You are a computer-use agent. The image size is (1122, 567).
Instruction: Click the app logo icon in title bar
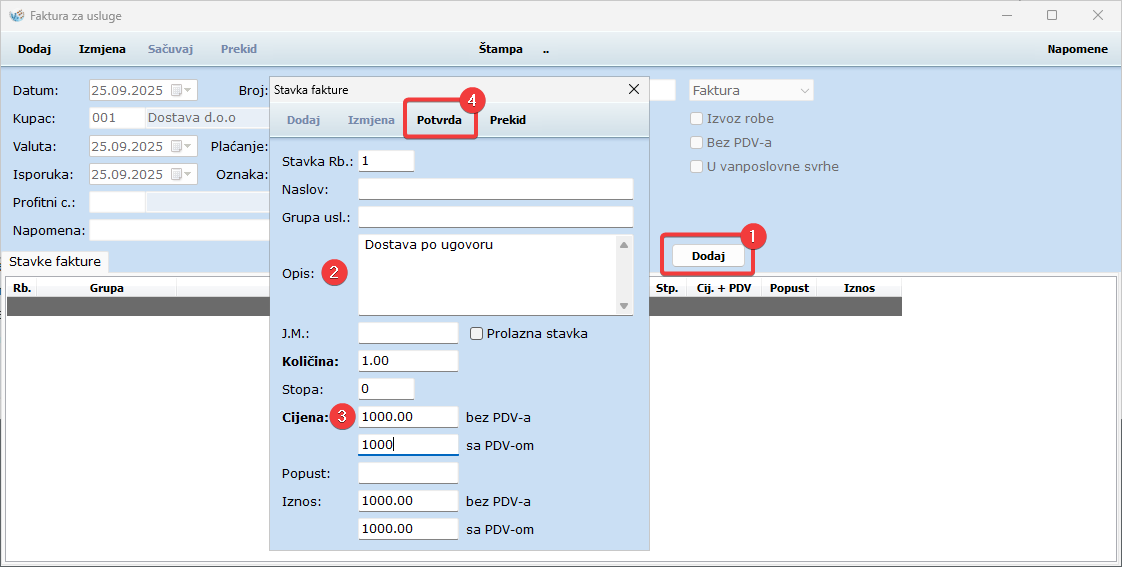pyautogui.click(x=16, y=16)
